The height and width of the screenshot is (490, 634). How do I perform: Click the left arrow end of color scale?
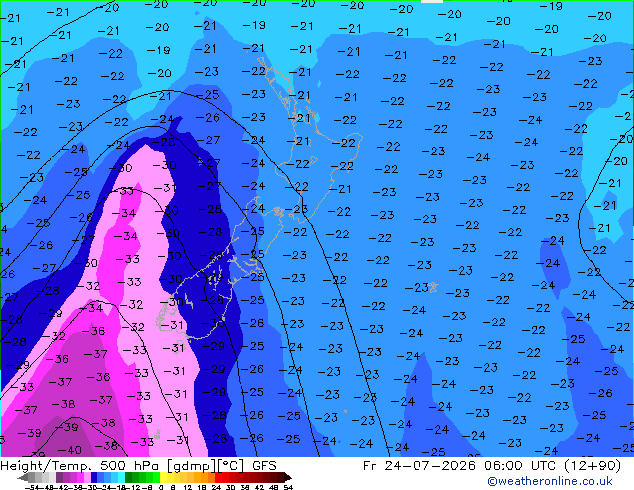[x=23, y=477]
